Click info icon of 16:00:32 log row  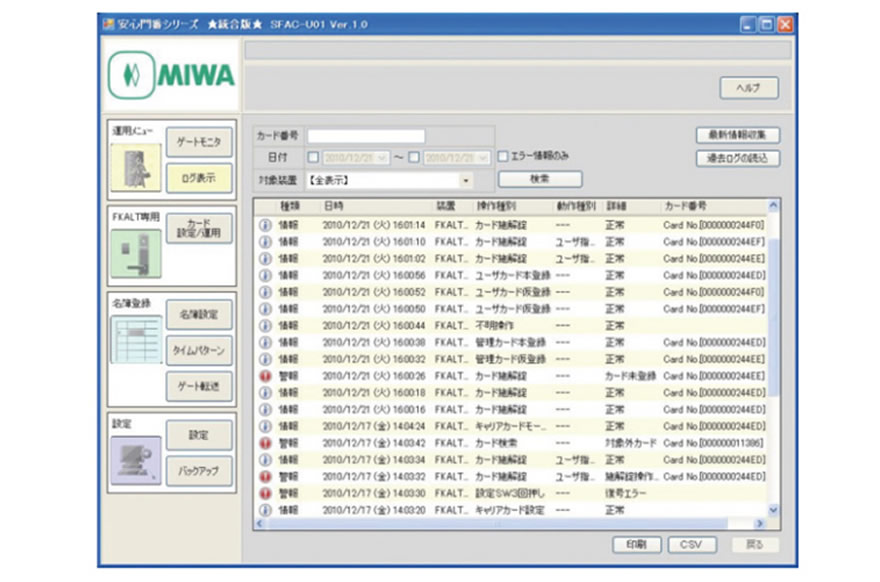pyautogui.click(x=265, y=359)
